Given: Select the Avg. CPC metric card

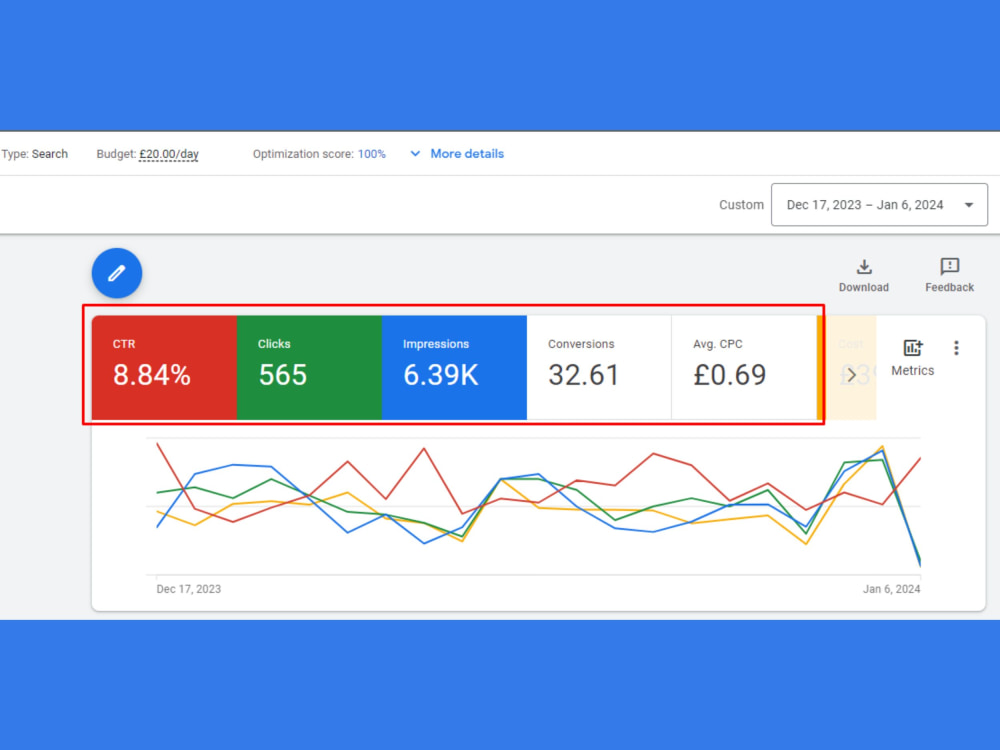Looking at the screenshot, I should click(x=744, y=367).
